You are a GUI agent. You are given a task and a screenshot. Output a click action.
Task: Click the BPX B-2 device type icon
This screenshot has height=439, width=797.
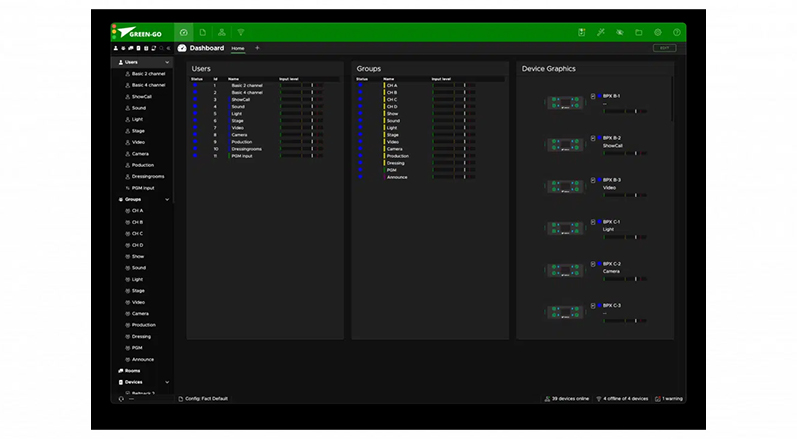(x=593, y=138)
